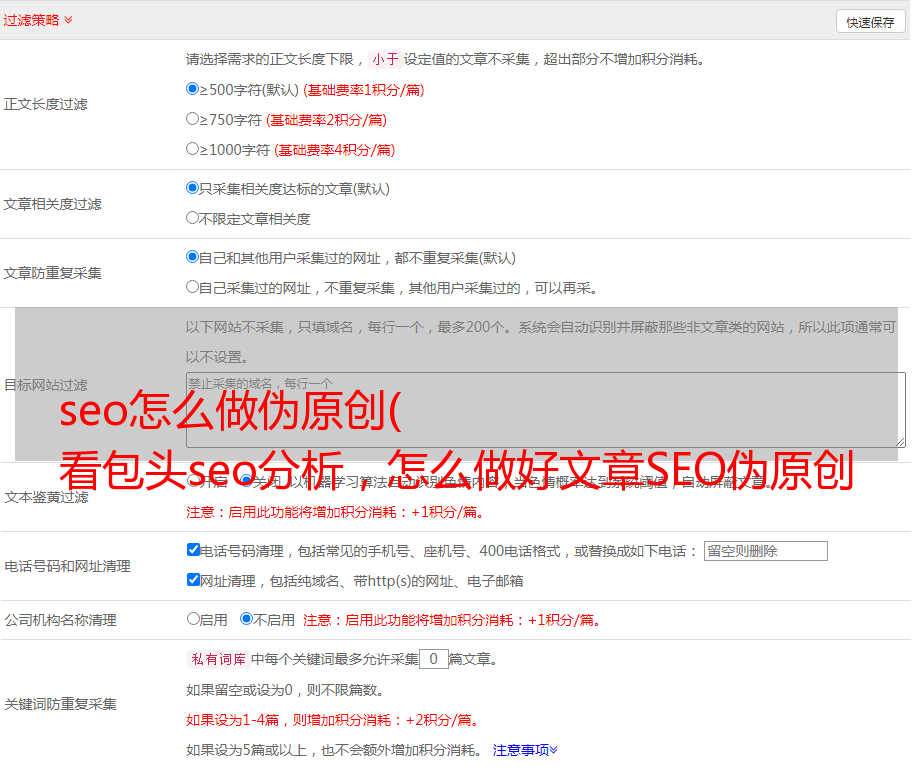Enable 公司机构名称清理 with 启用 radio

193,619
